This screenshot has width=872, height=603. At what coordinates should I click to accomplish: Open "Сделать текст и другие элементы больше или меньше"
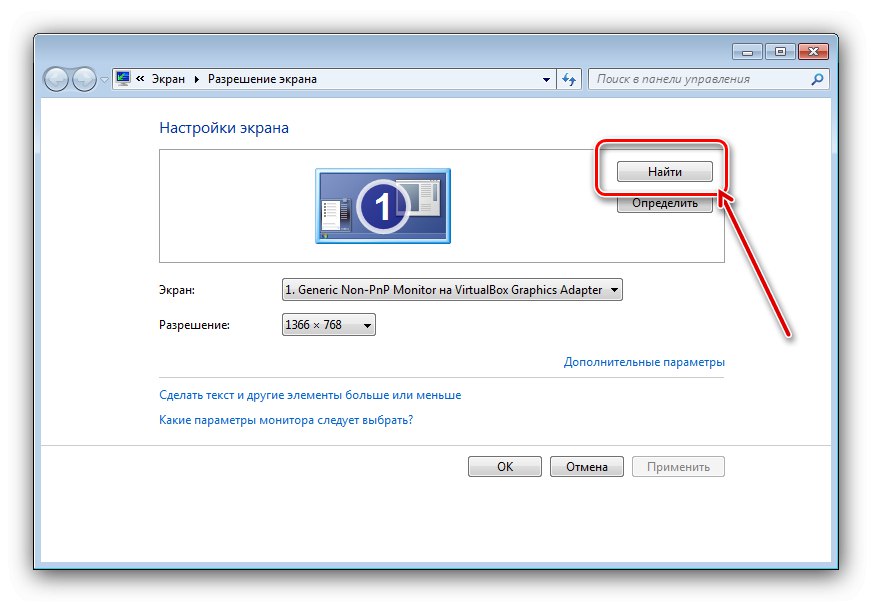310,395
